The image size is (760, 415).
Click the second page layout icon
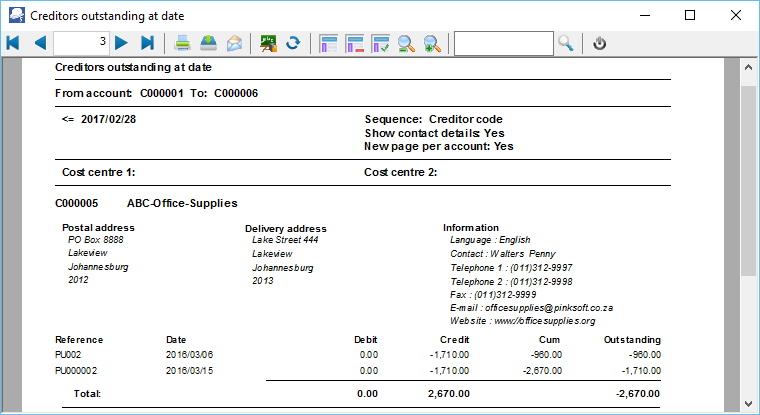(354, 43)
